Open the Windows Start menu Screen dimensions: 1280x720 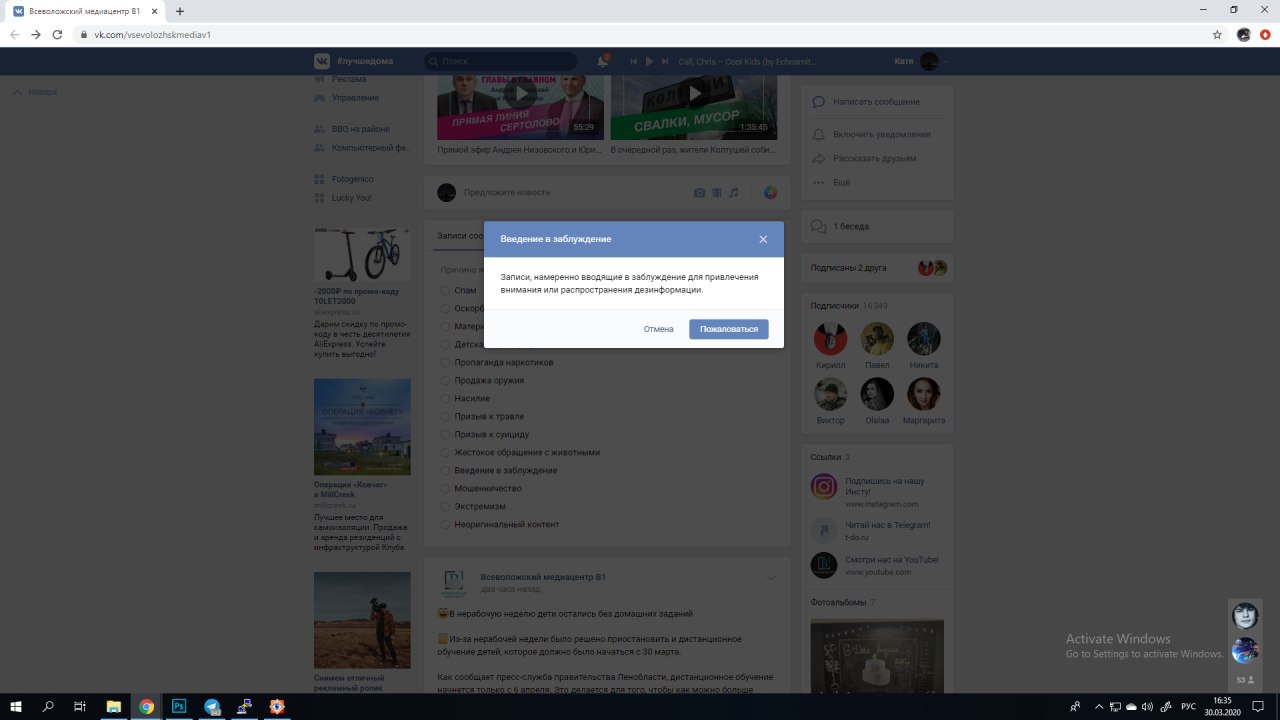(x=18, y=706)
